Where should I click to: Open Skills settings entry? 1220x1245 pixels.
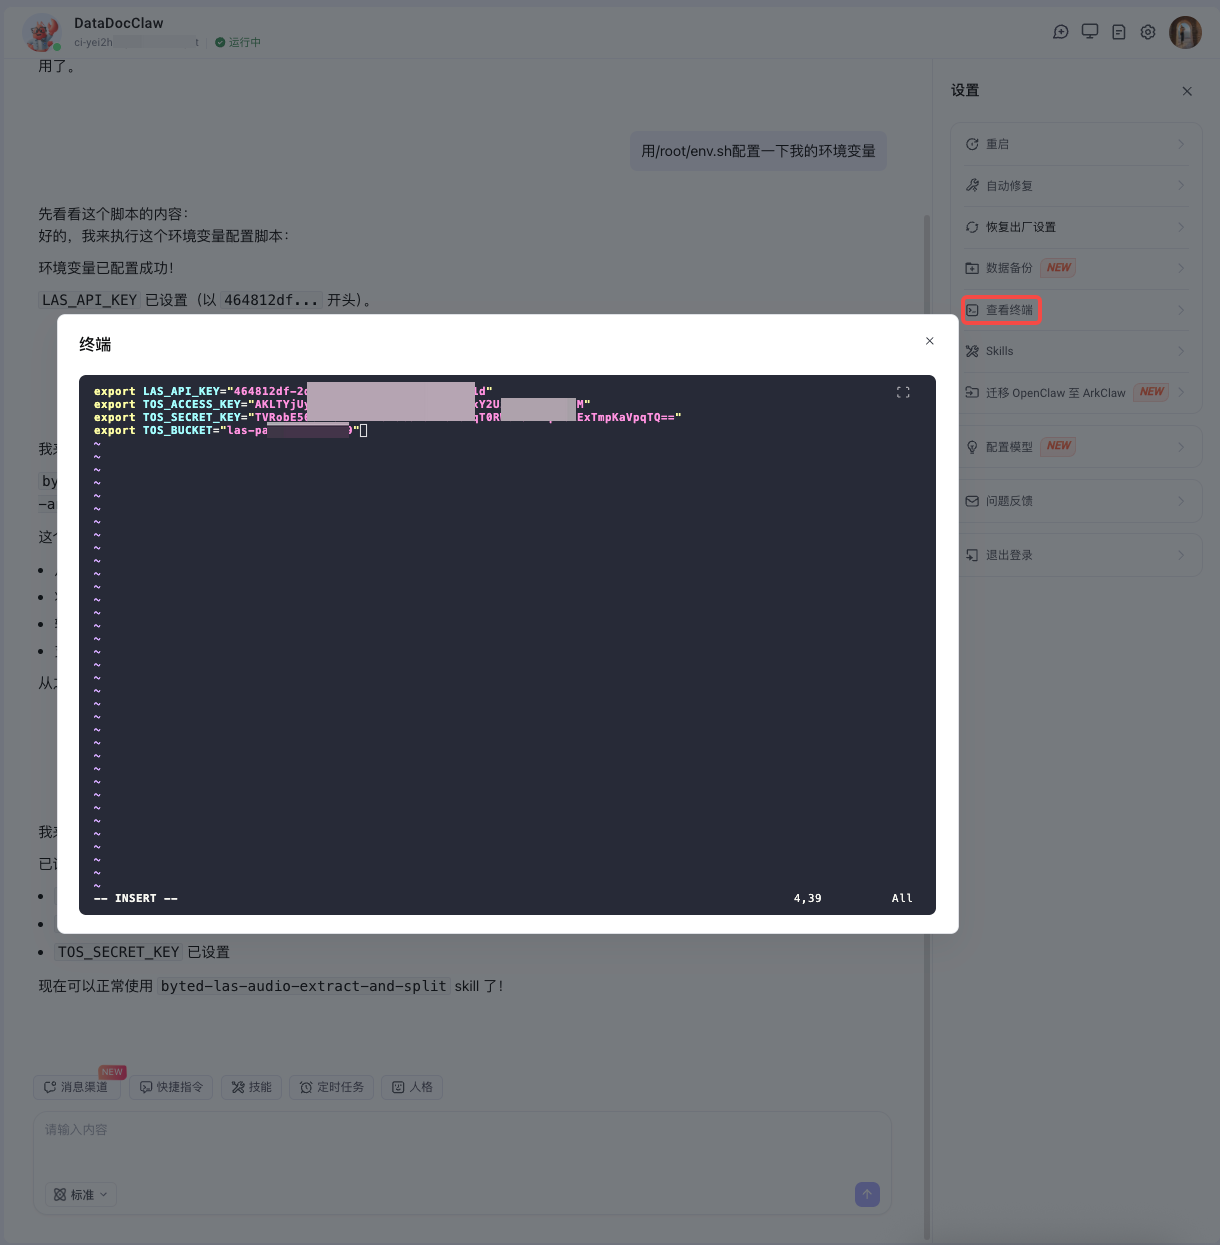(x=1076, y=351)
